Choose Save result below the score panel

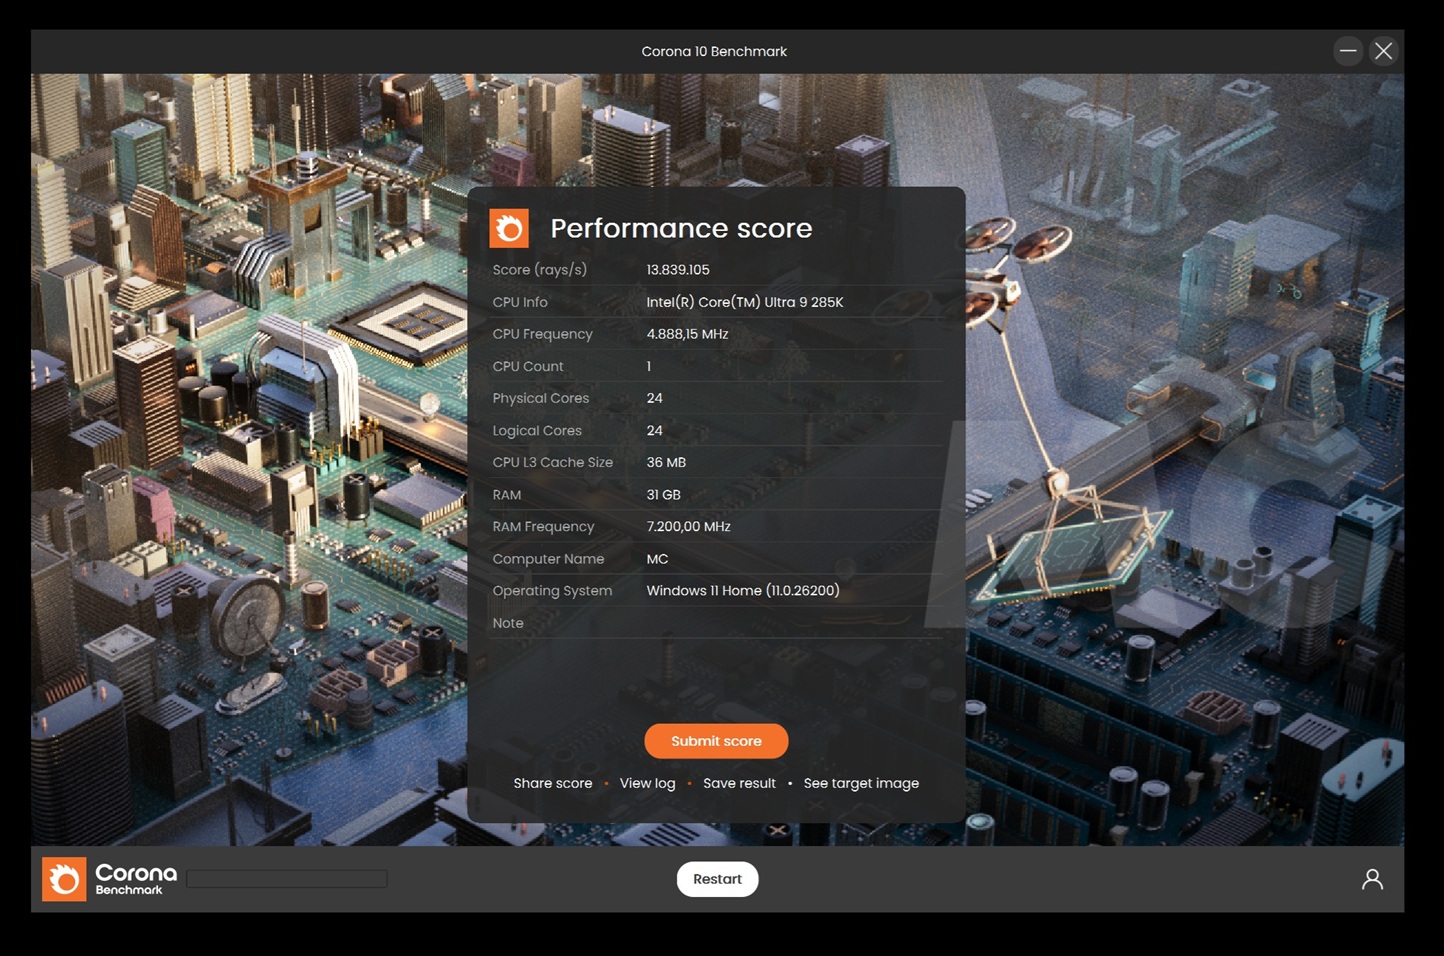point(739,783)
